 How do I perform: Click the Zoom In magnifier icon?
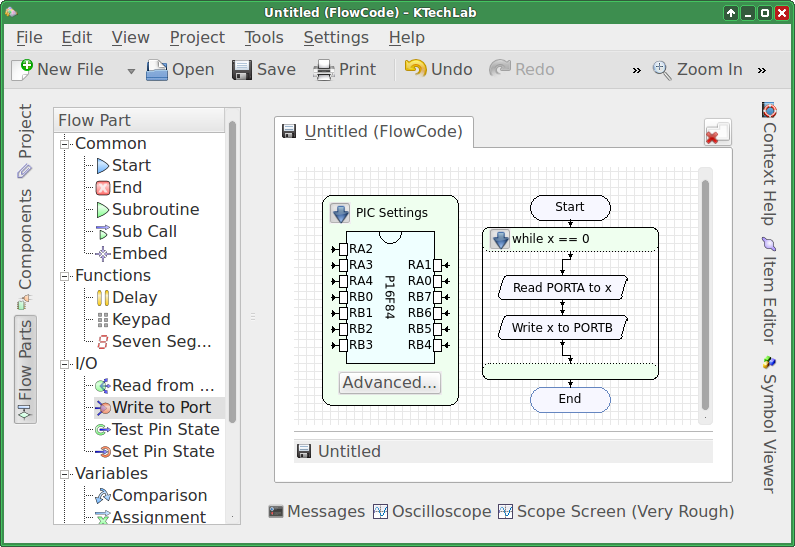pos(662,70)
